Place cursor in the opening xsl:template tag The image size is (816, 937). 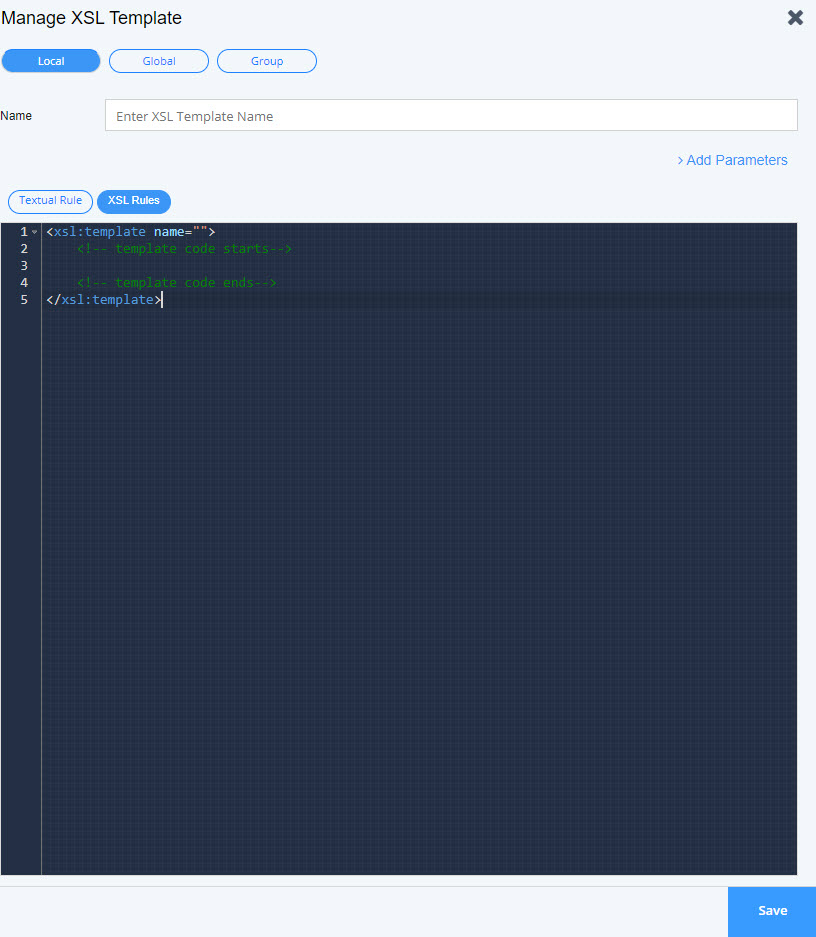pos(100,232)
